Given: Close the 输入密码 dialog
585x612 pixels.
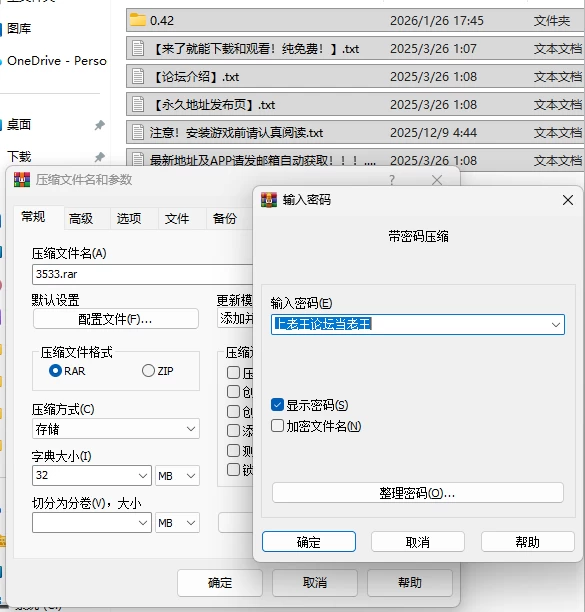Looking at the screenshot, I should point(568,200).
